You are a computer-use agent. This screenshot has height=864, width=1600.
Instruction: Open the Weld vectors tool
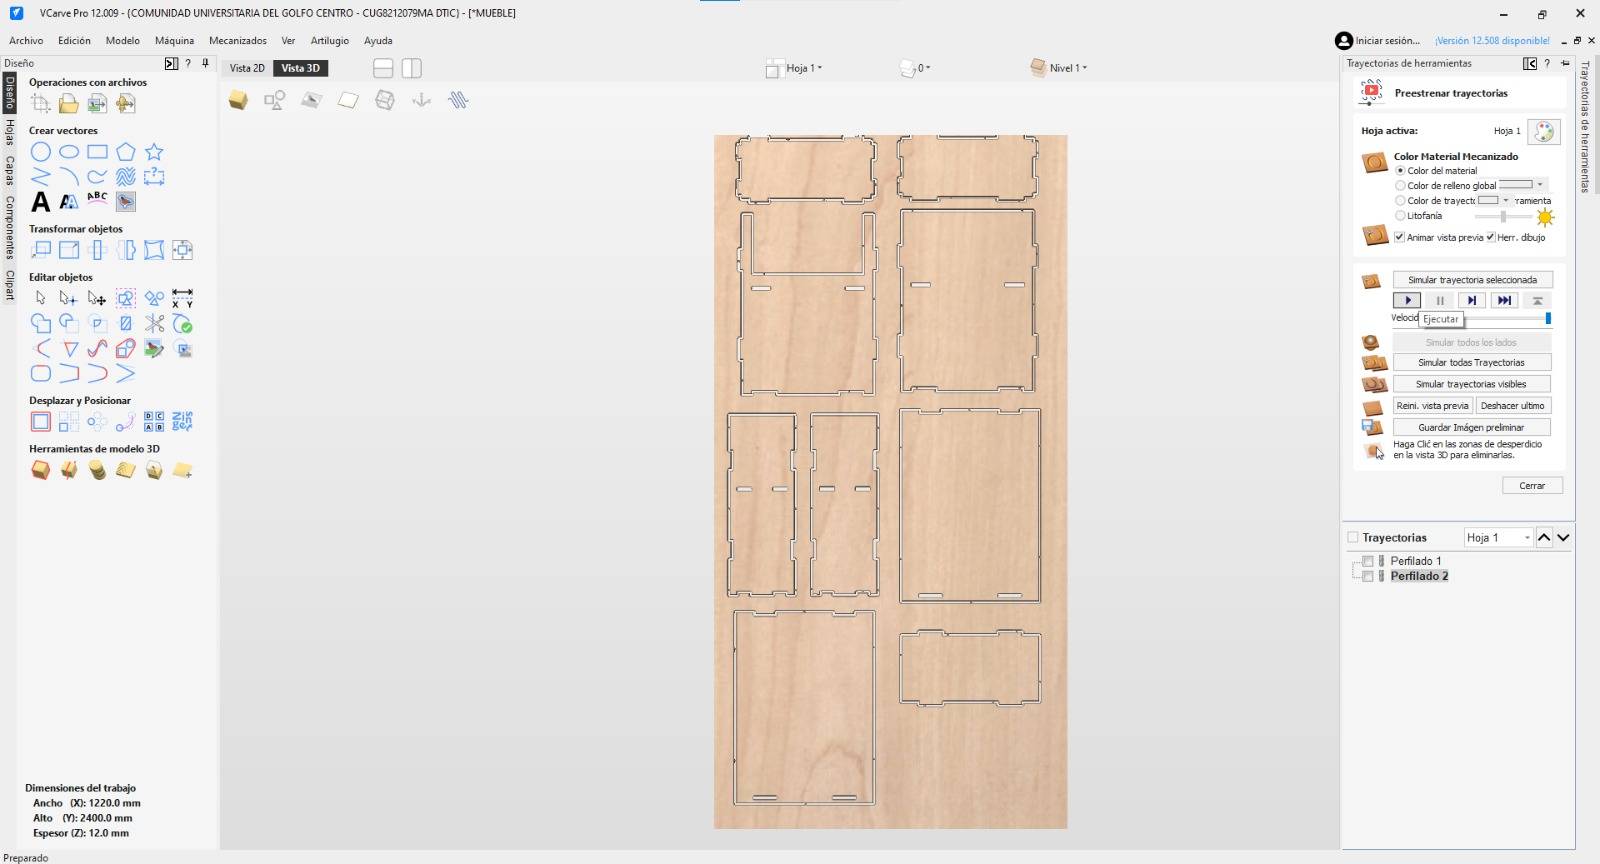pyautogui.click(x=40, y=323)
